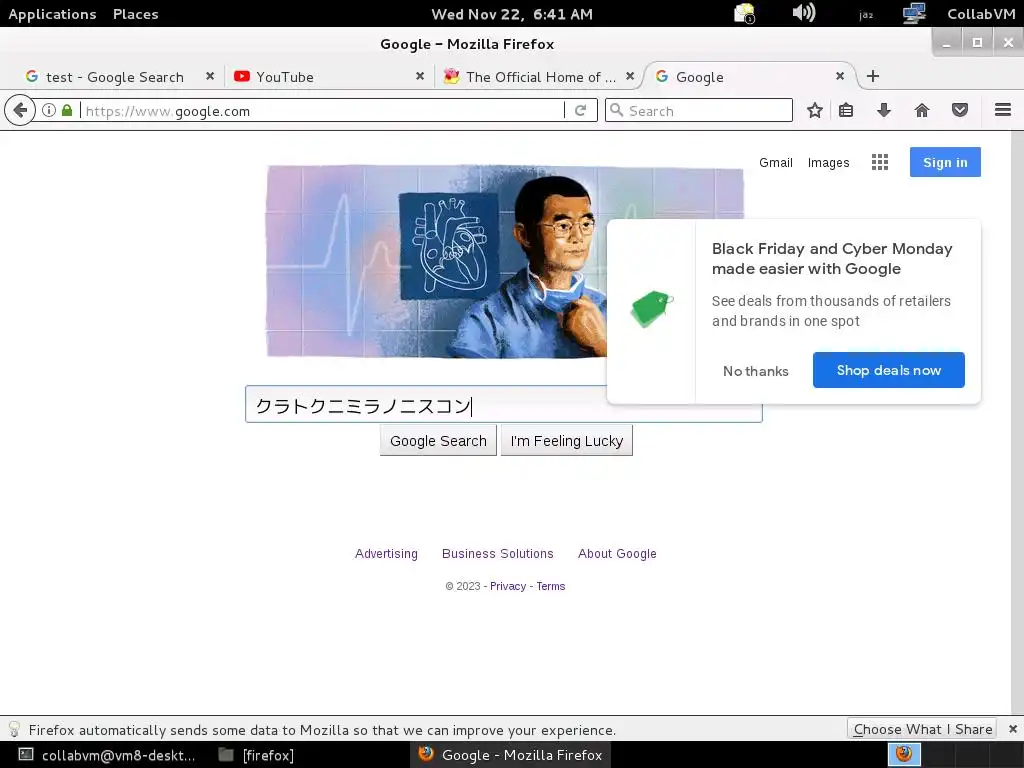Open the Applications menu

[52, 14]
